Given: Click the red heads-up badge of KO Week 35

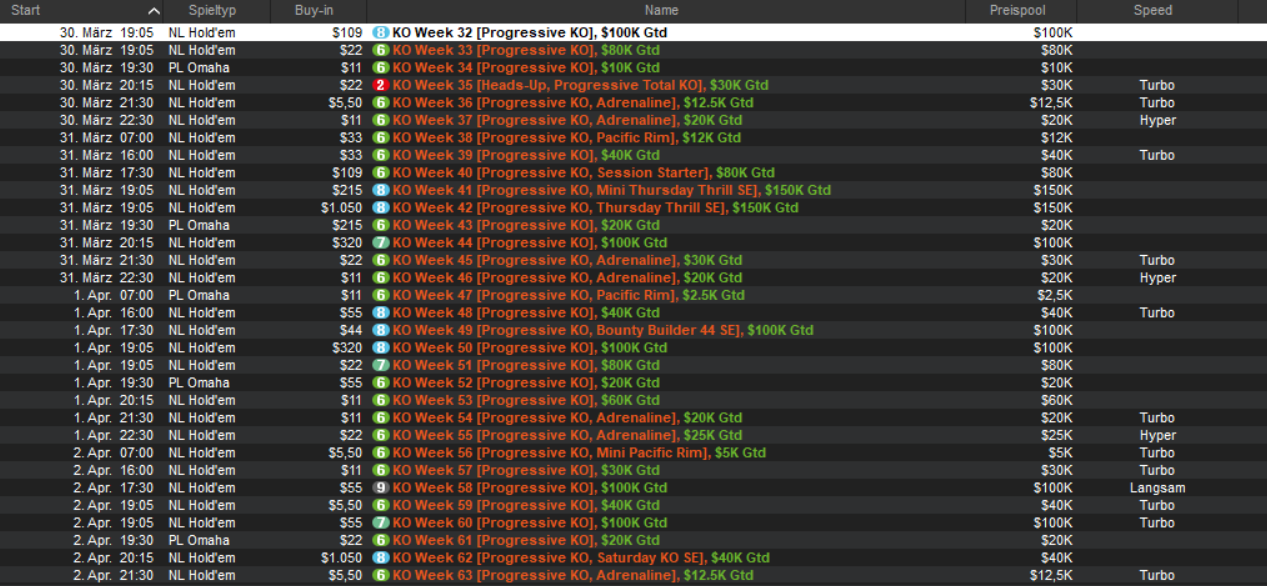Looking at the screenshot, I should pyautogui.click(x=380, y=85).
